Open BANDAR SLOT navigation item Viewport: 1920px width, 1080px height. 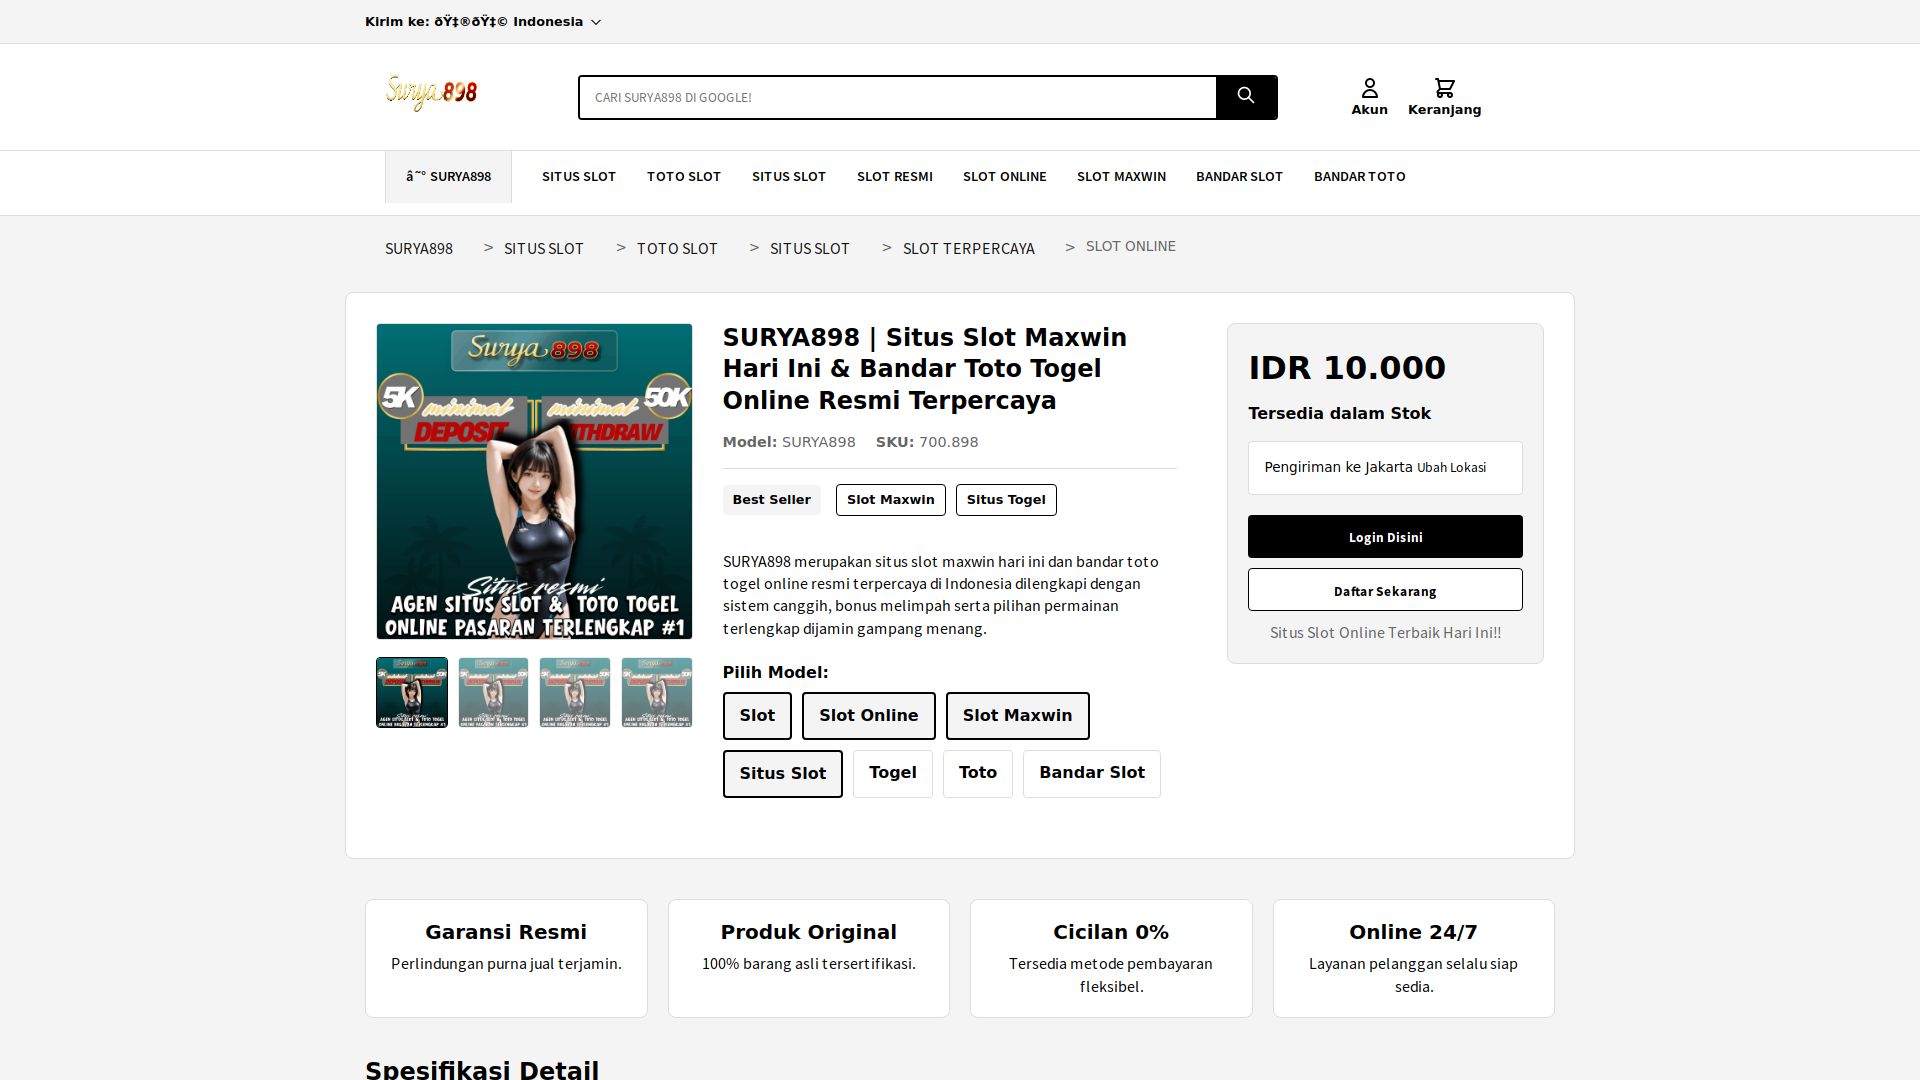coord(1239,176)
